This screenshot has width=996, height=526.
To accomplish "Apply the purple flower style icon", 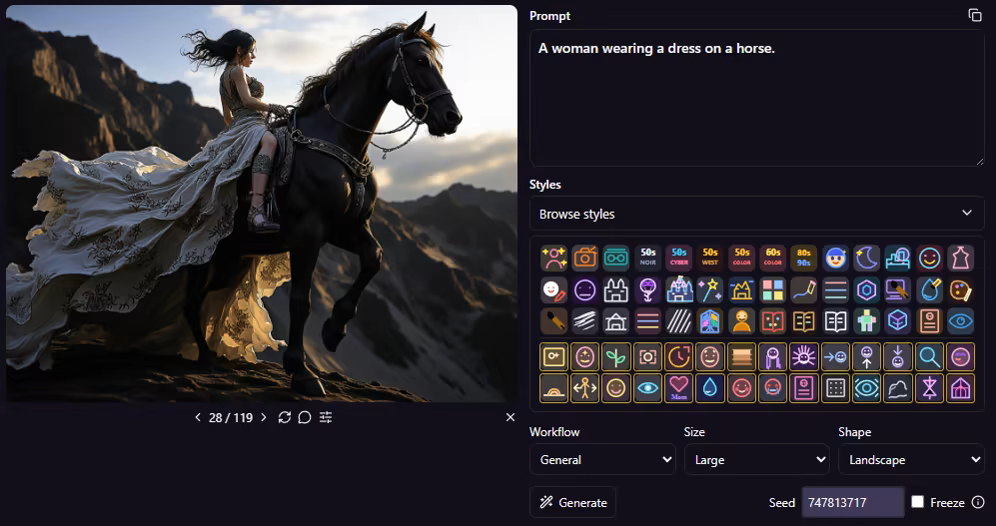I will [648, 290].
